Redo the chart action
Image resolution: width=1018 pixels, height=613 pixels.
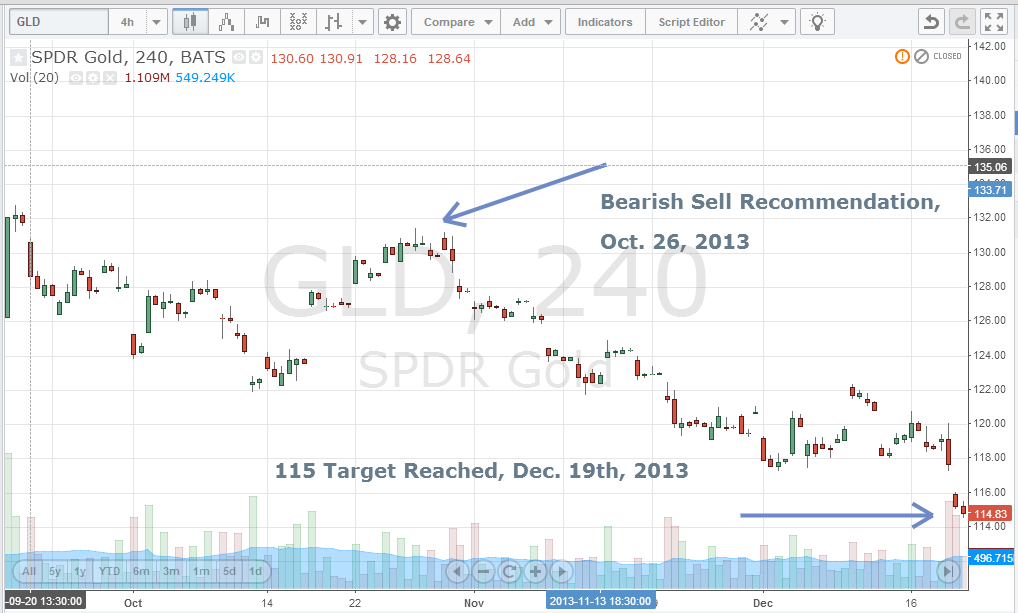click(962, 22)
